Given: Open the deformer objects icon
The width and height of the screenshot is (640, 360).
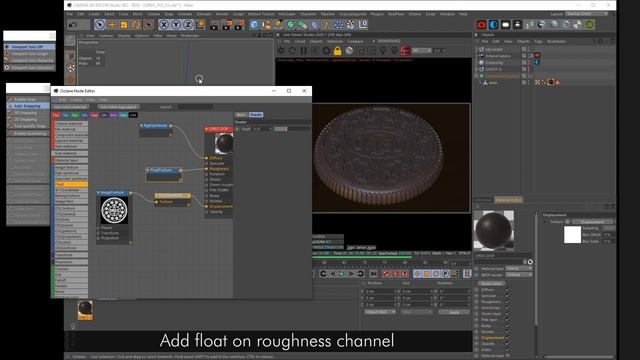Looking at the screenshot, I should click(x=315, y=25).
